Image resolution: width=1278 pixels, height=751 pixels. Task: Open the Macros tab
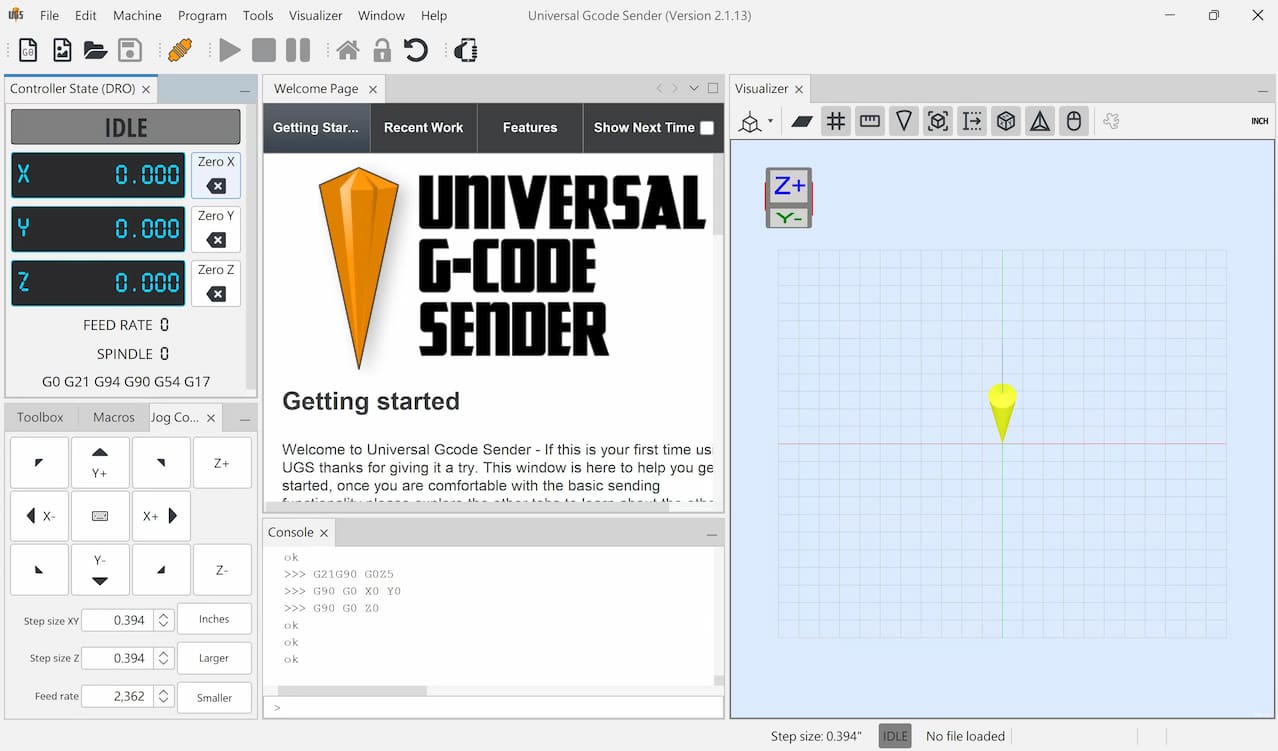click(114, 417)
